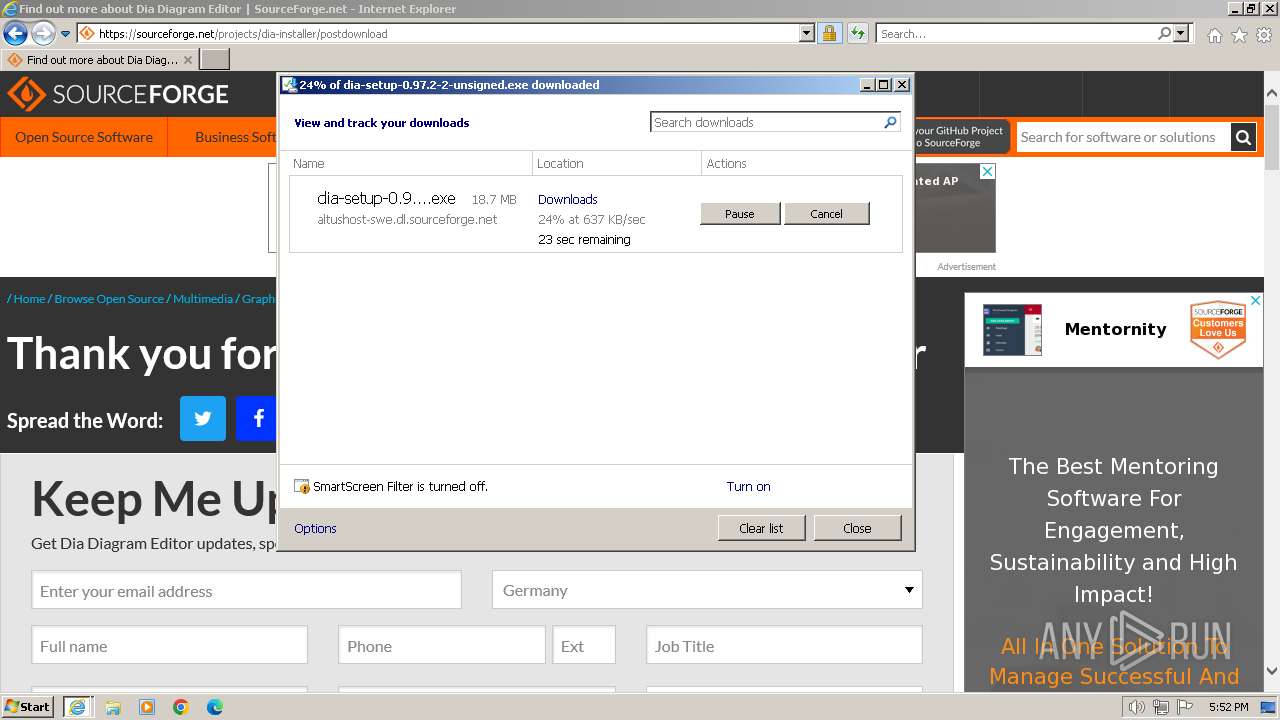Viewport: 1280px width, 720px height.
Task: Click the IE search box field
Action: click(1016, 34)
